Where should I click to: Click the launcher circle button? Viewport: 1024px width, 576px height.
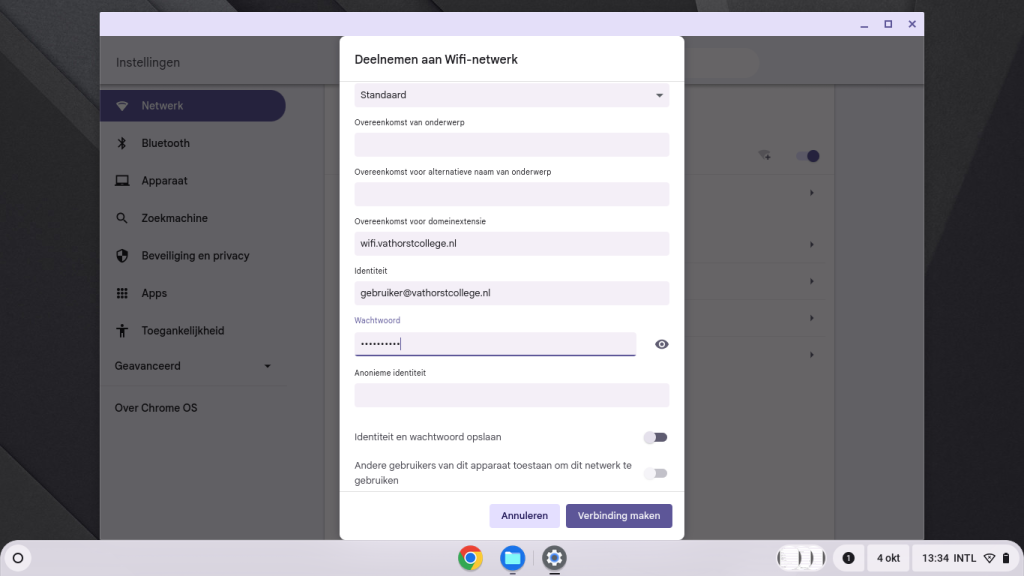[18, 558]
